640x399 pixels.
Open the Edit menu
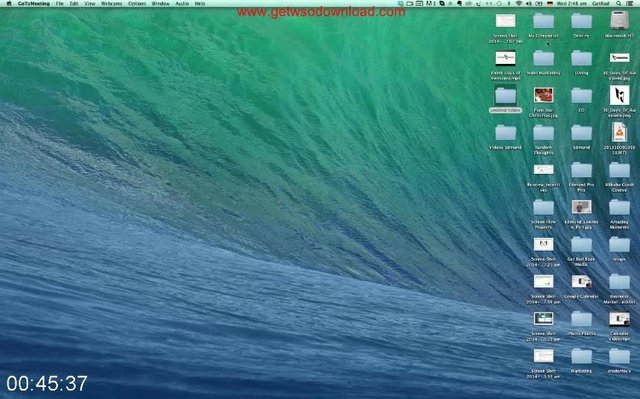click(74, 3)
